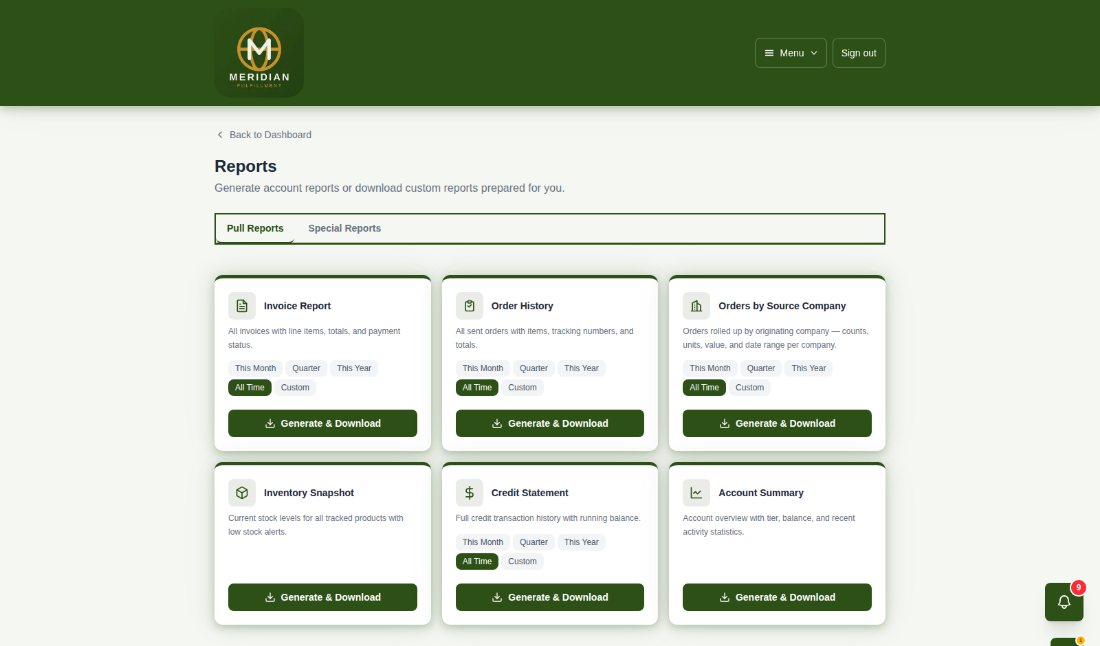The width and height of the screenshot is (1100, 646).
Task: Choose Custom range for Invoice Report
Action: coord(295,387)
